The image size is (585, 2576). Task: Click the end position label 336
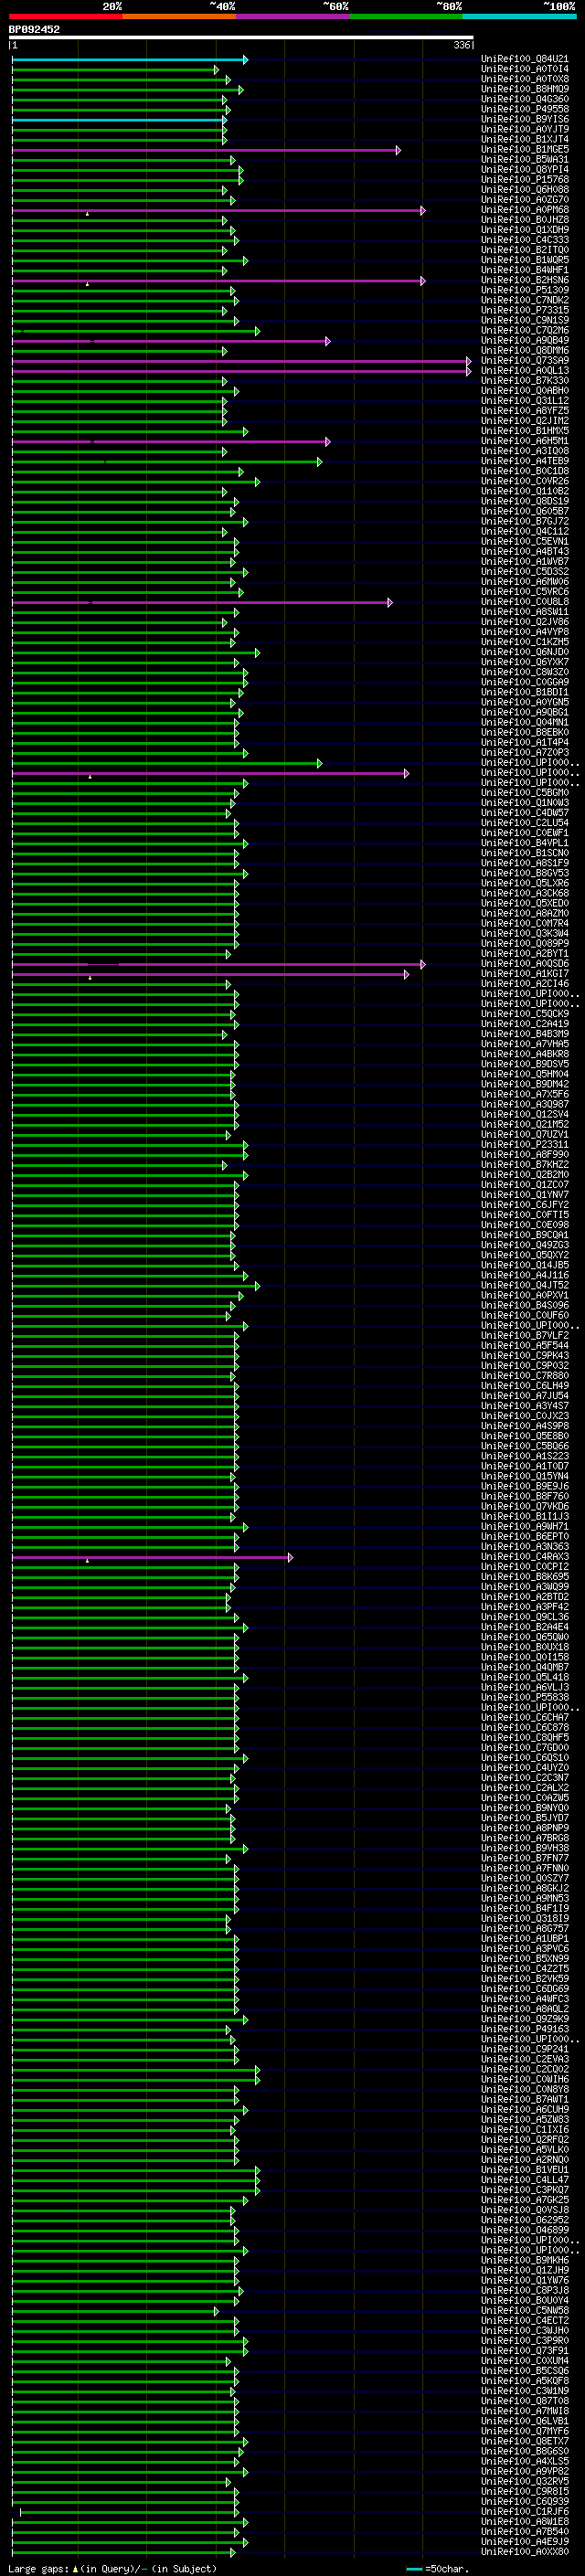pos(461,45)
